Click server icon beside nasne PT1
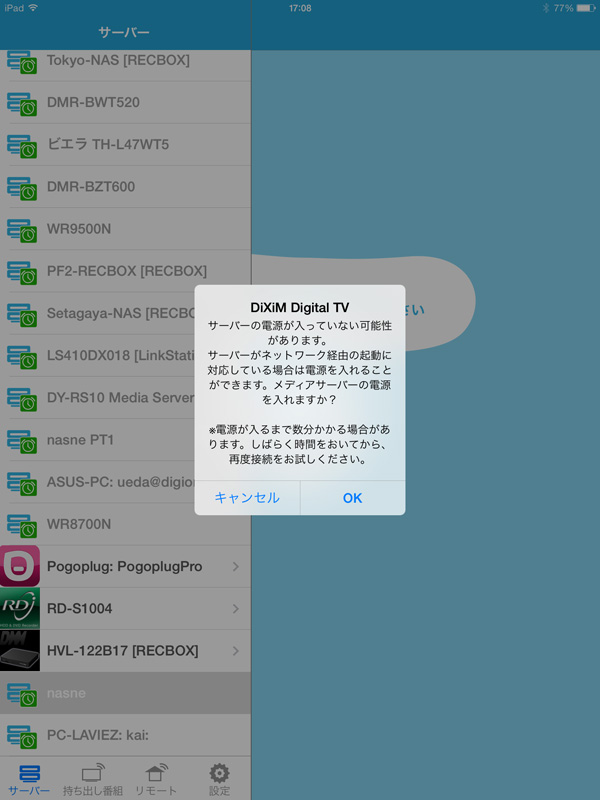 point(22,441)
